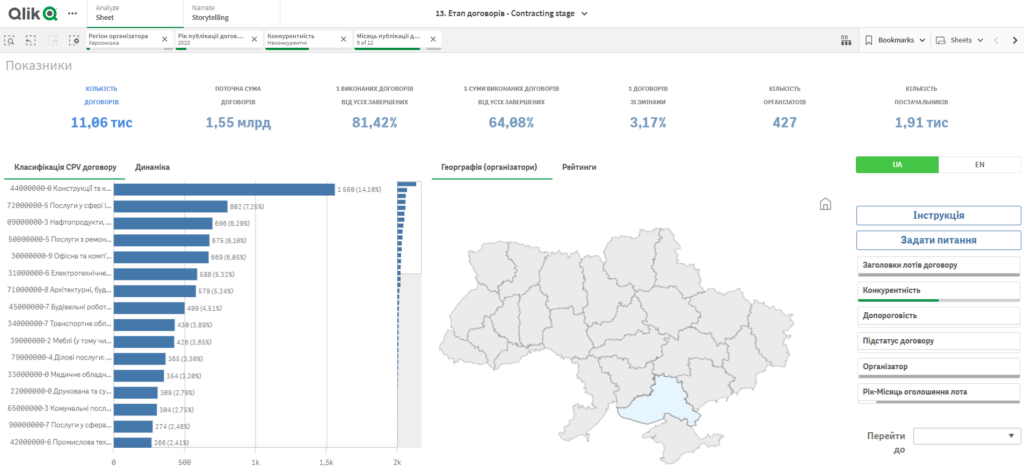Expand the Bookmarks dropdown
The width and height of the screenshot is (1024, 473).
click(x=894, y=40)
